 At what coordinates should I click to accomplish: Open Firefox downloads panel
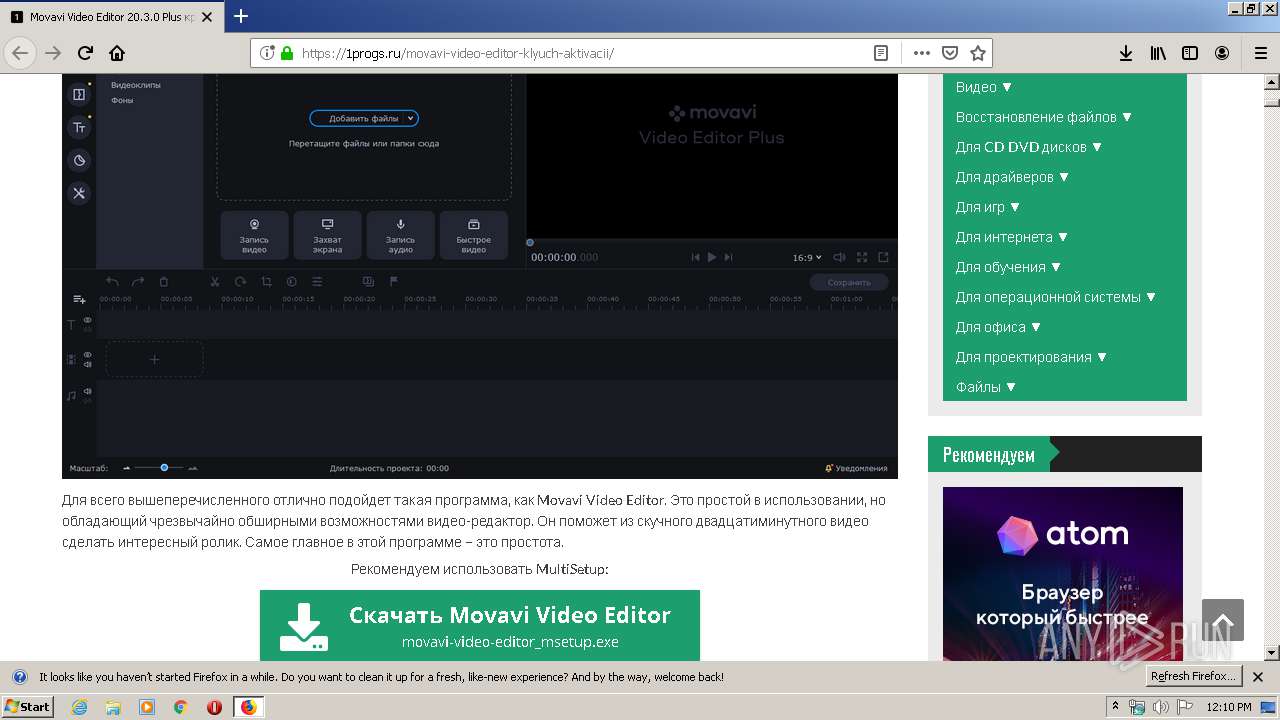point(1126,53)
